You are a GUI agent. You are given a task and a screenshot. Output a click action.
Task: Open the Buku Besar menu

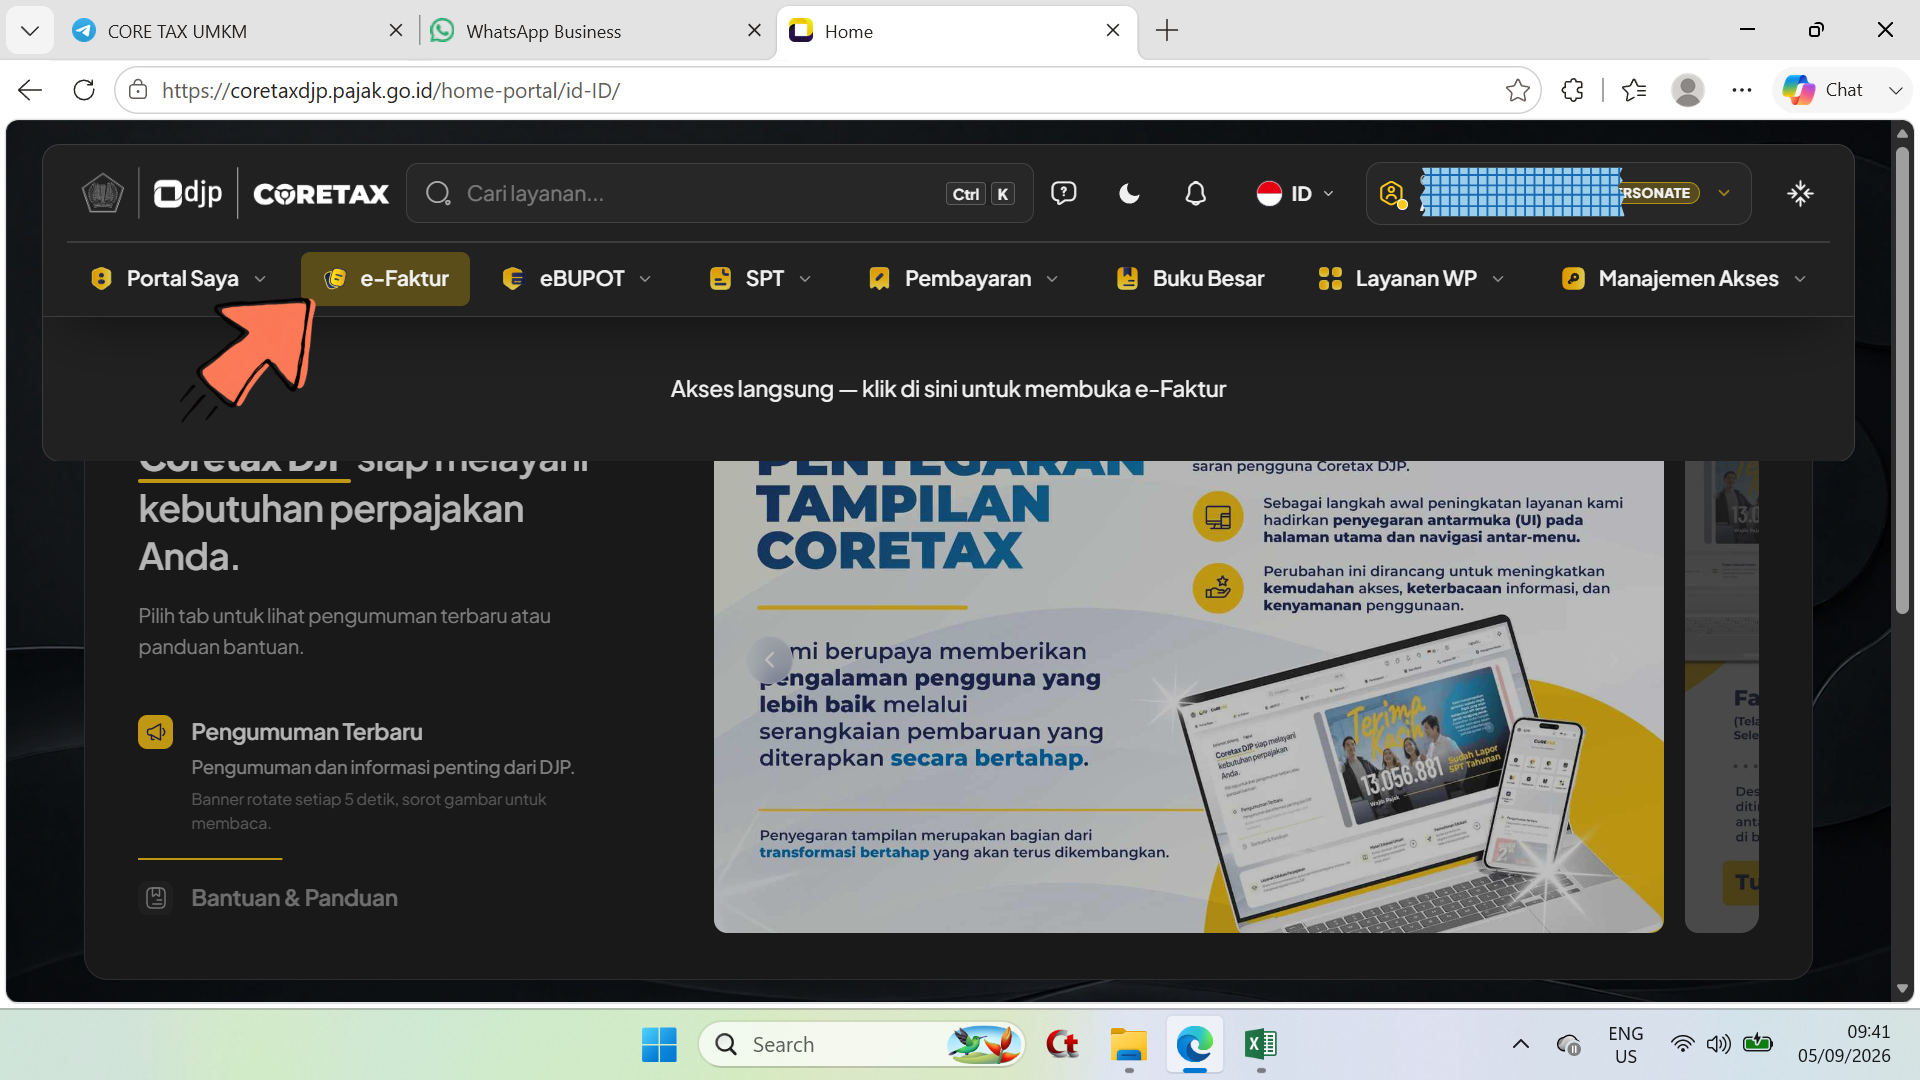(1190, 279)
